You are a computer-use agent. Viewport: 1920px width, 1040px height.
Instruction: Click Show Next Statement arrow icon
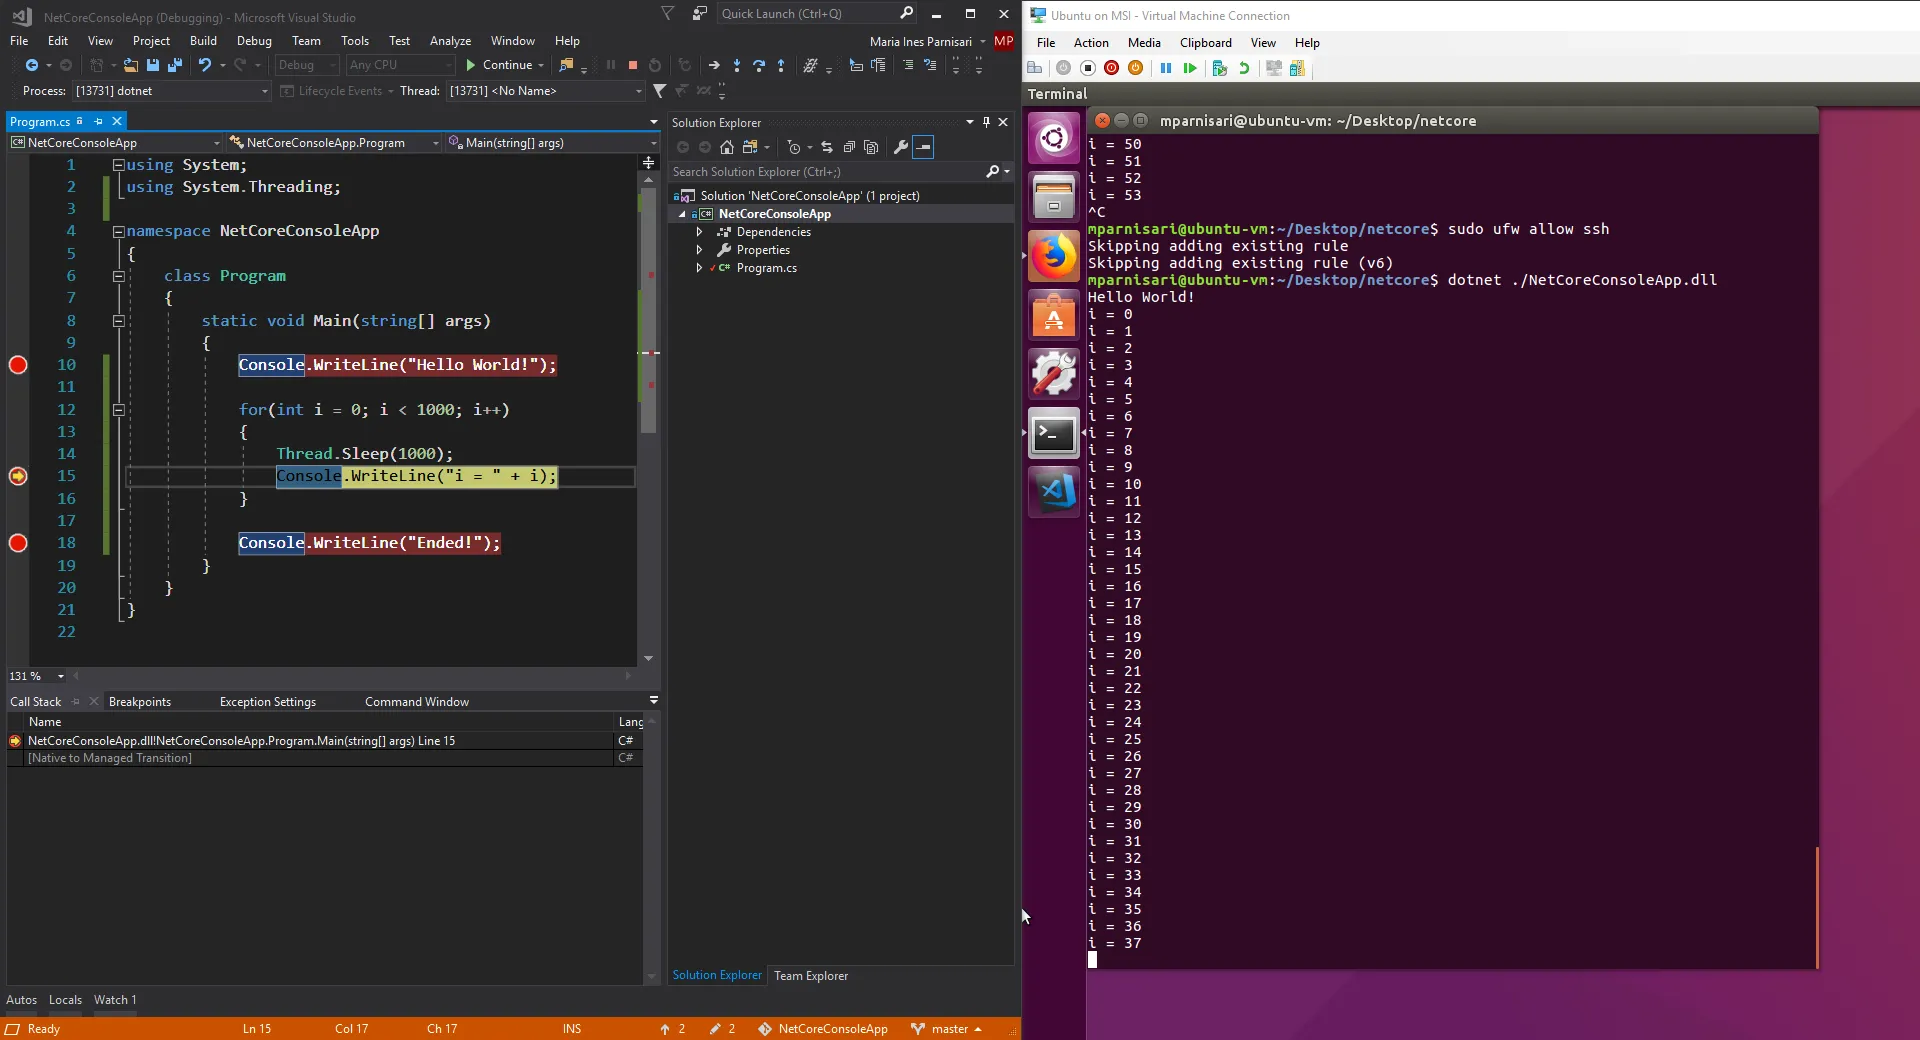(x=714, y=65)
